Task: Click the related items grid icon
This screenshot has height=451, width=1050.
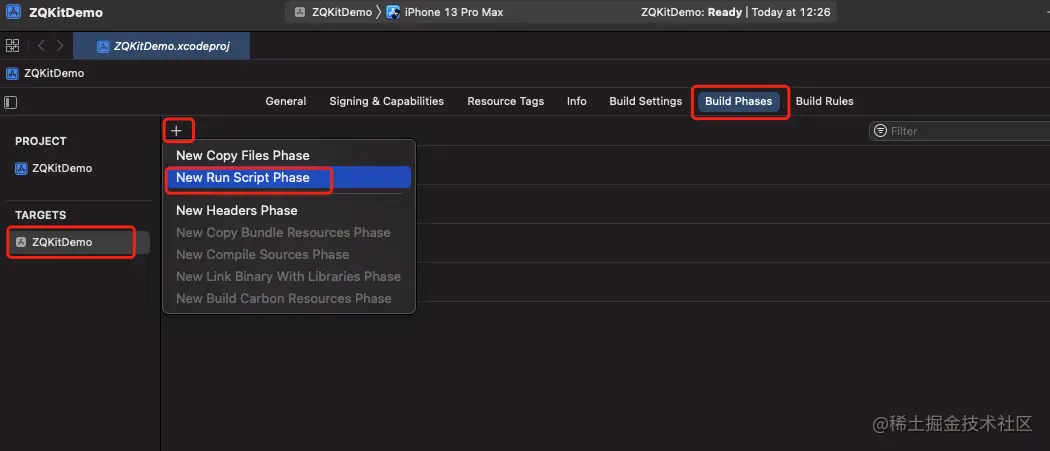Action: click(x=12, y=46)
